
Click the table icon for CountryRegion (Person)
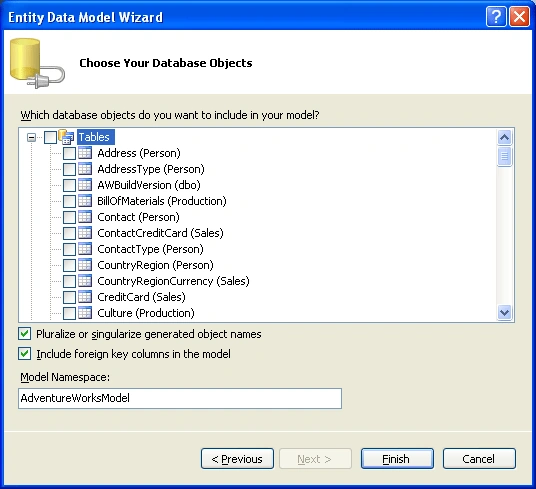click(85, 265)
